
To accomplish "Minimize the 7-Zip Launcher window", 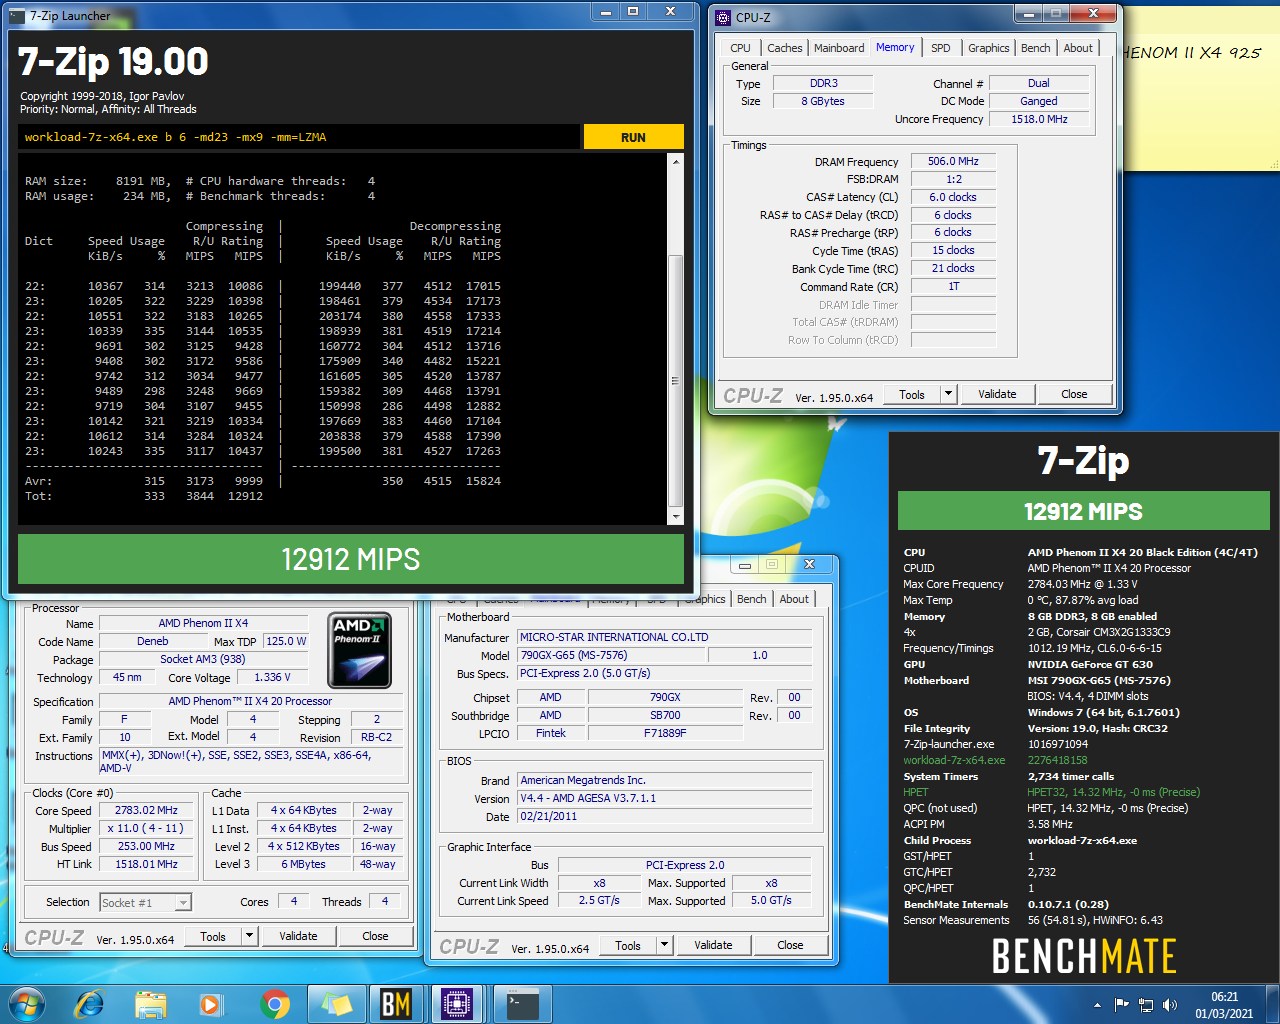I will 604,12.
